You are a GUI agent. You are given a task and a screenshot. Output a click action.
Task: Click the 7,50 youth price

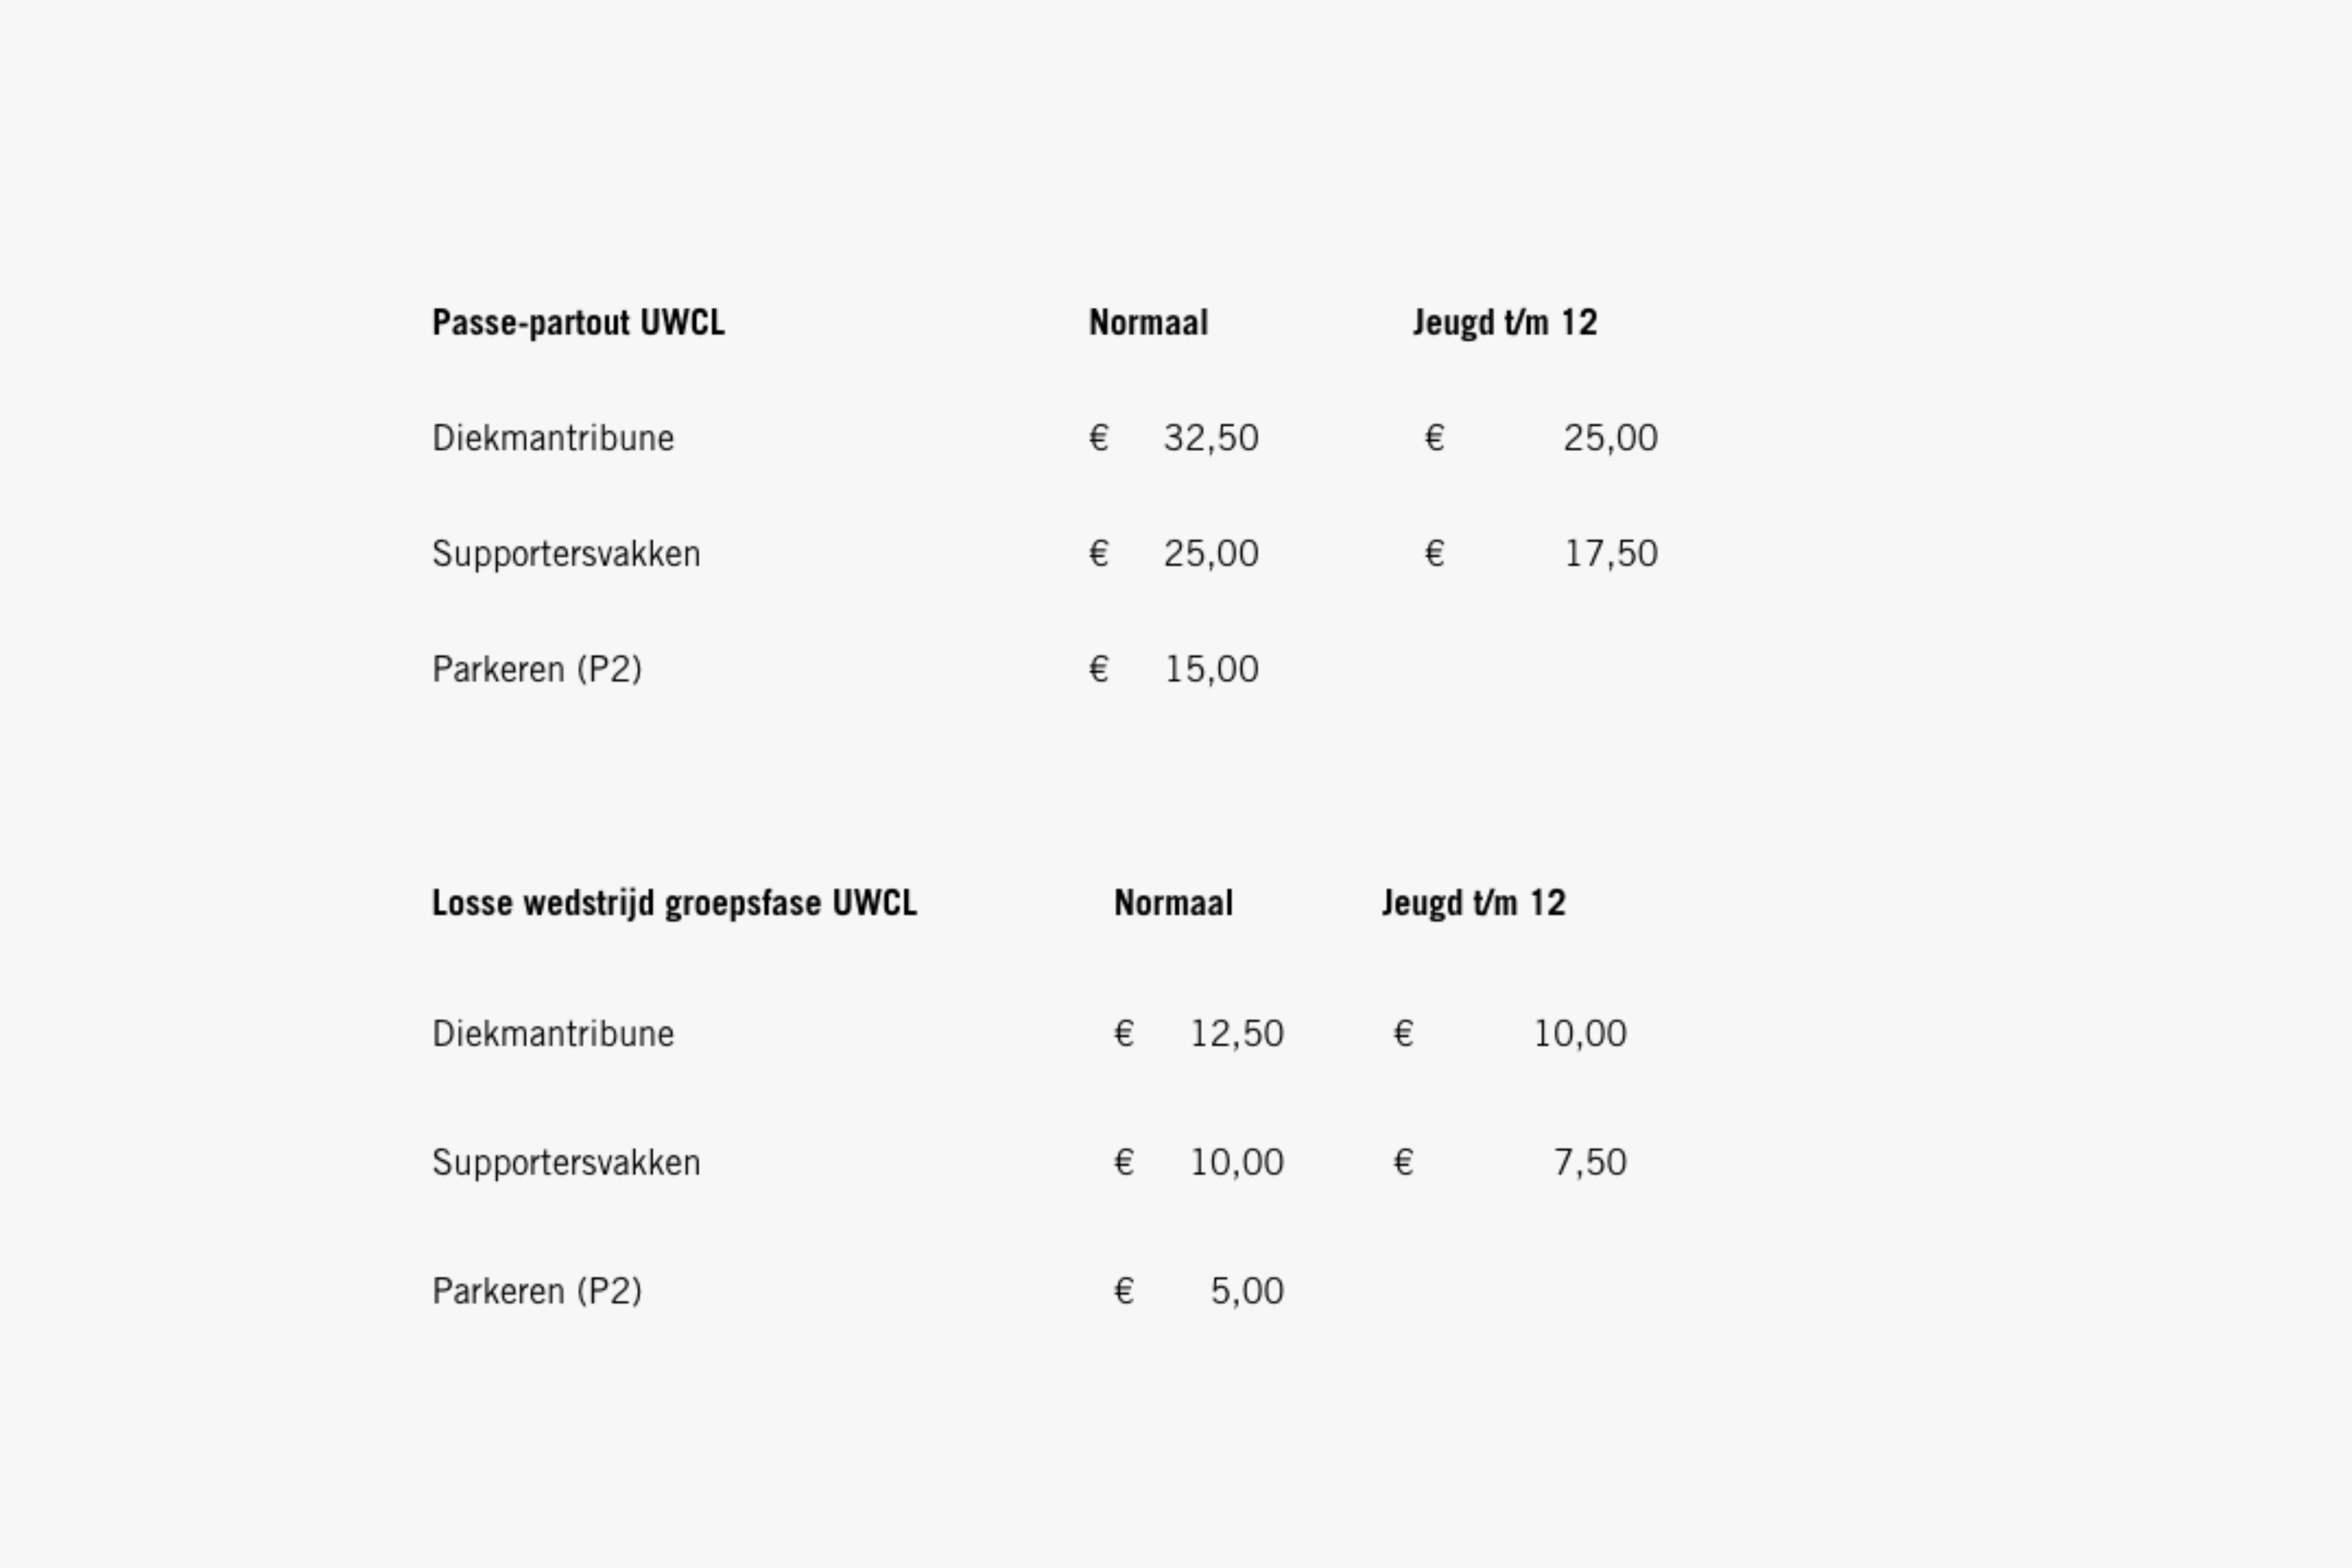[1590, 1162]
